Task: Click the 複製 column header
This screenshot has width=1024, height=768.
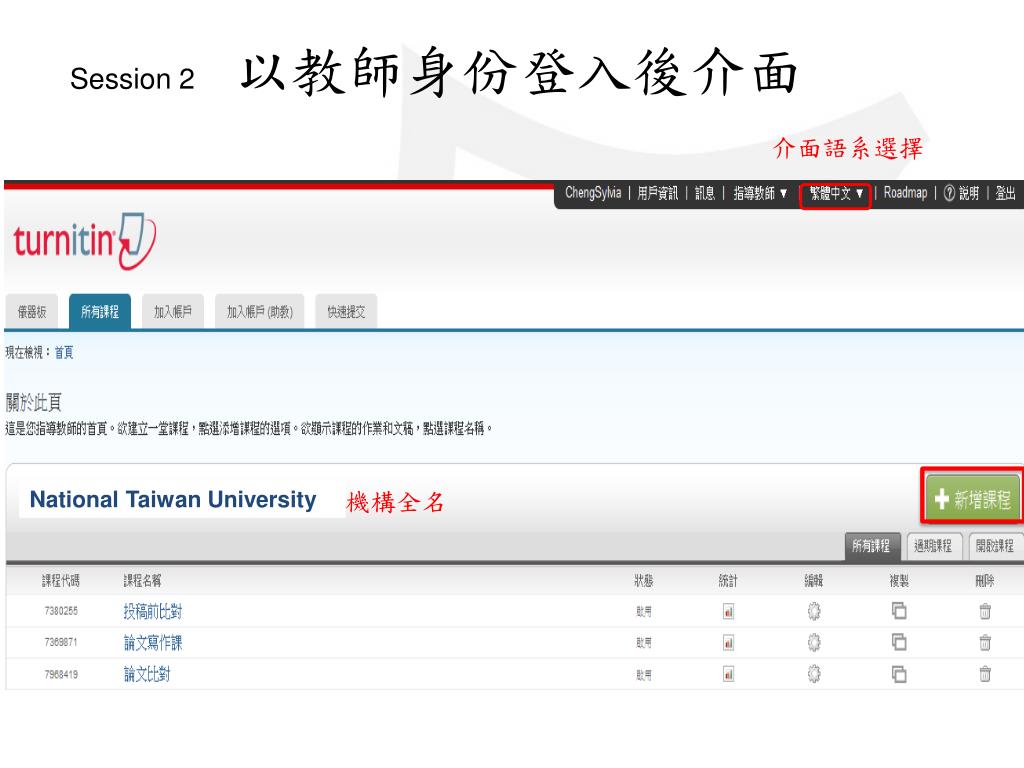Action: pyautogui.click(x=899, y=581)
